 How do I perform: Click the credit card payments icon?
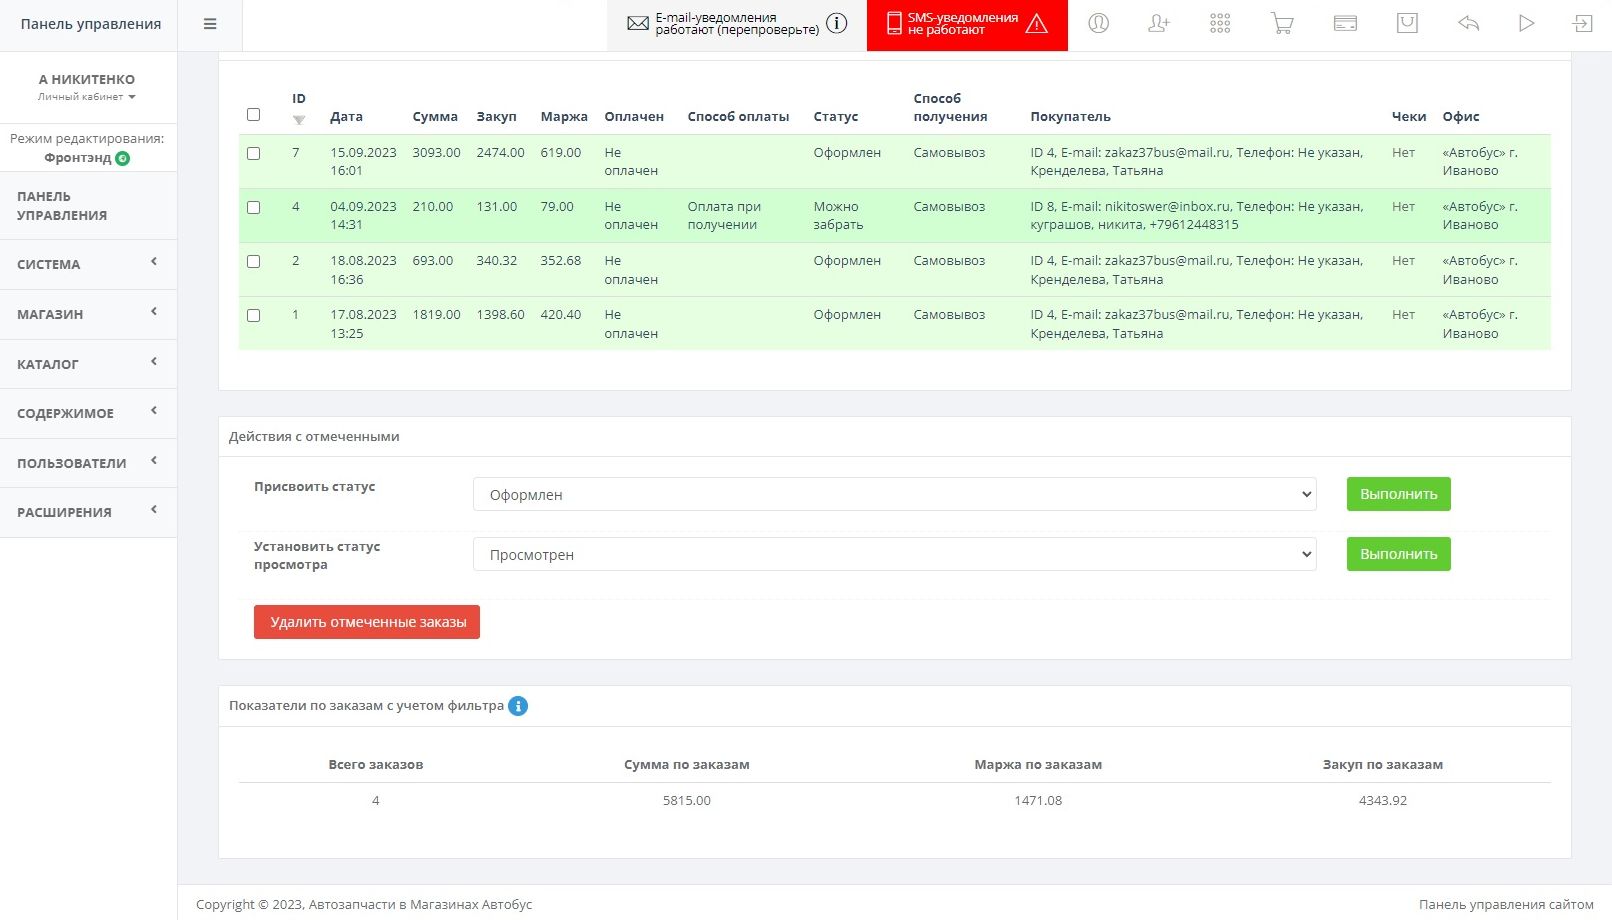coord(1345,24)
